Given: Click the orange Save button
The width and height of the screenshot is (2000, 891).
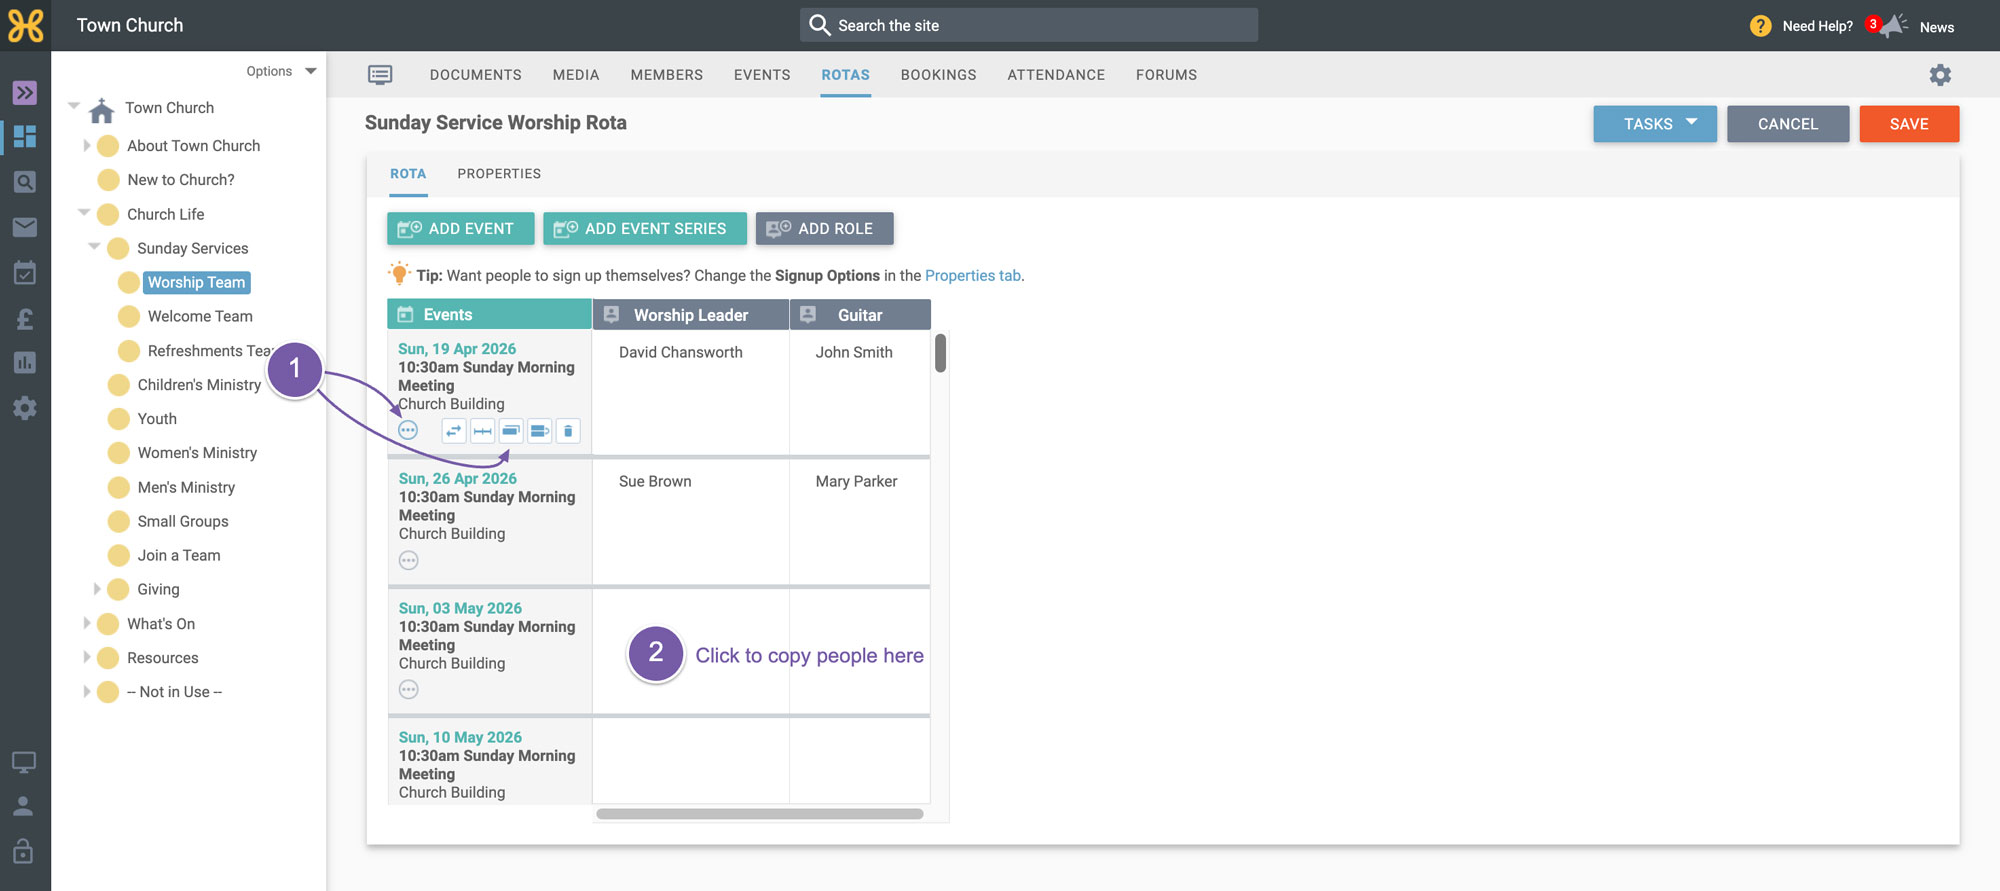Looking at the screenshot, I should click(1909, 124).
